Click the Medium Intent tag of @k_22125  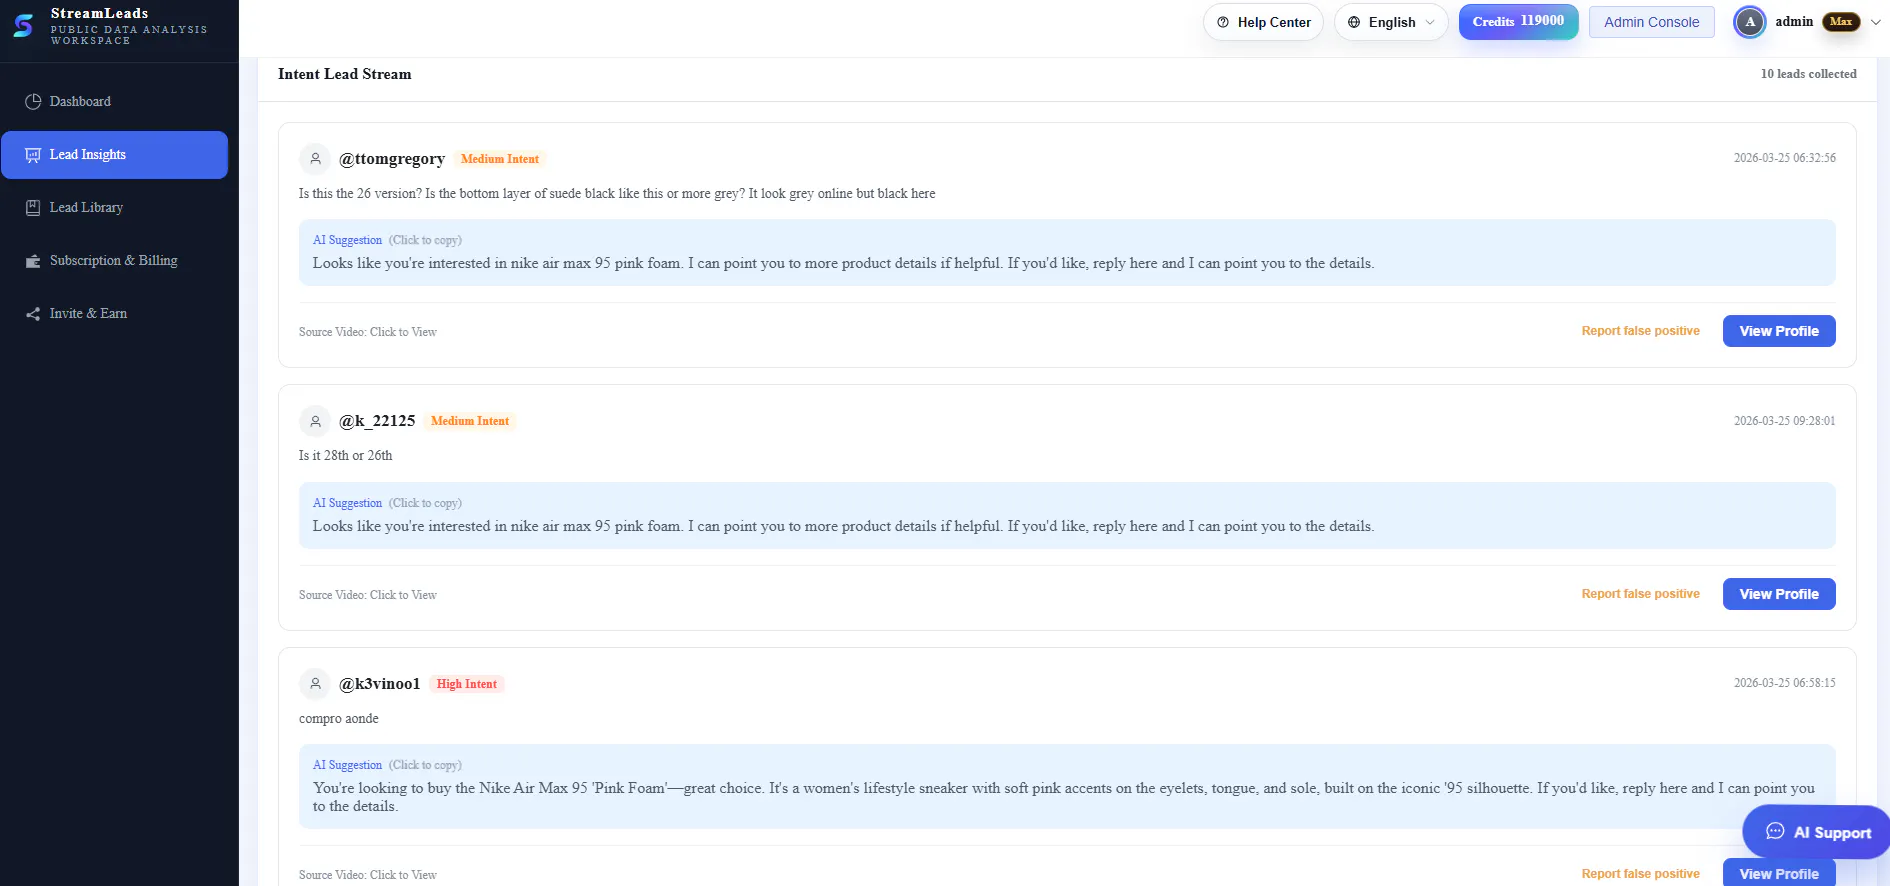coord(470,421)
